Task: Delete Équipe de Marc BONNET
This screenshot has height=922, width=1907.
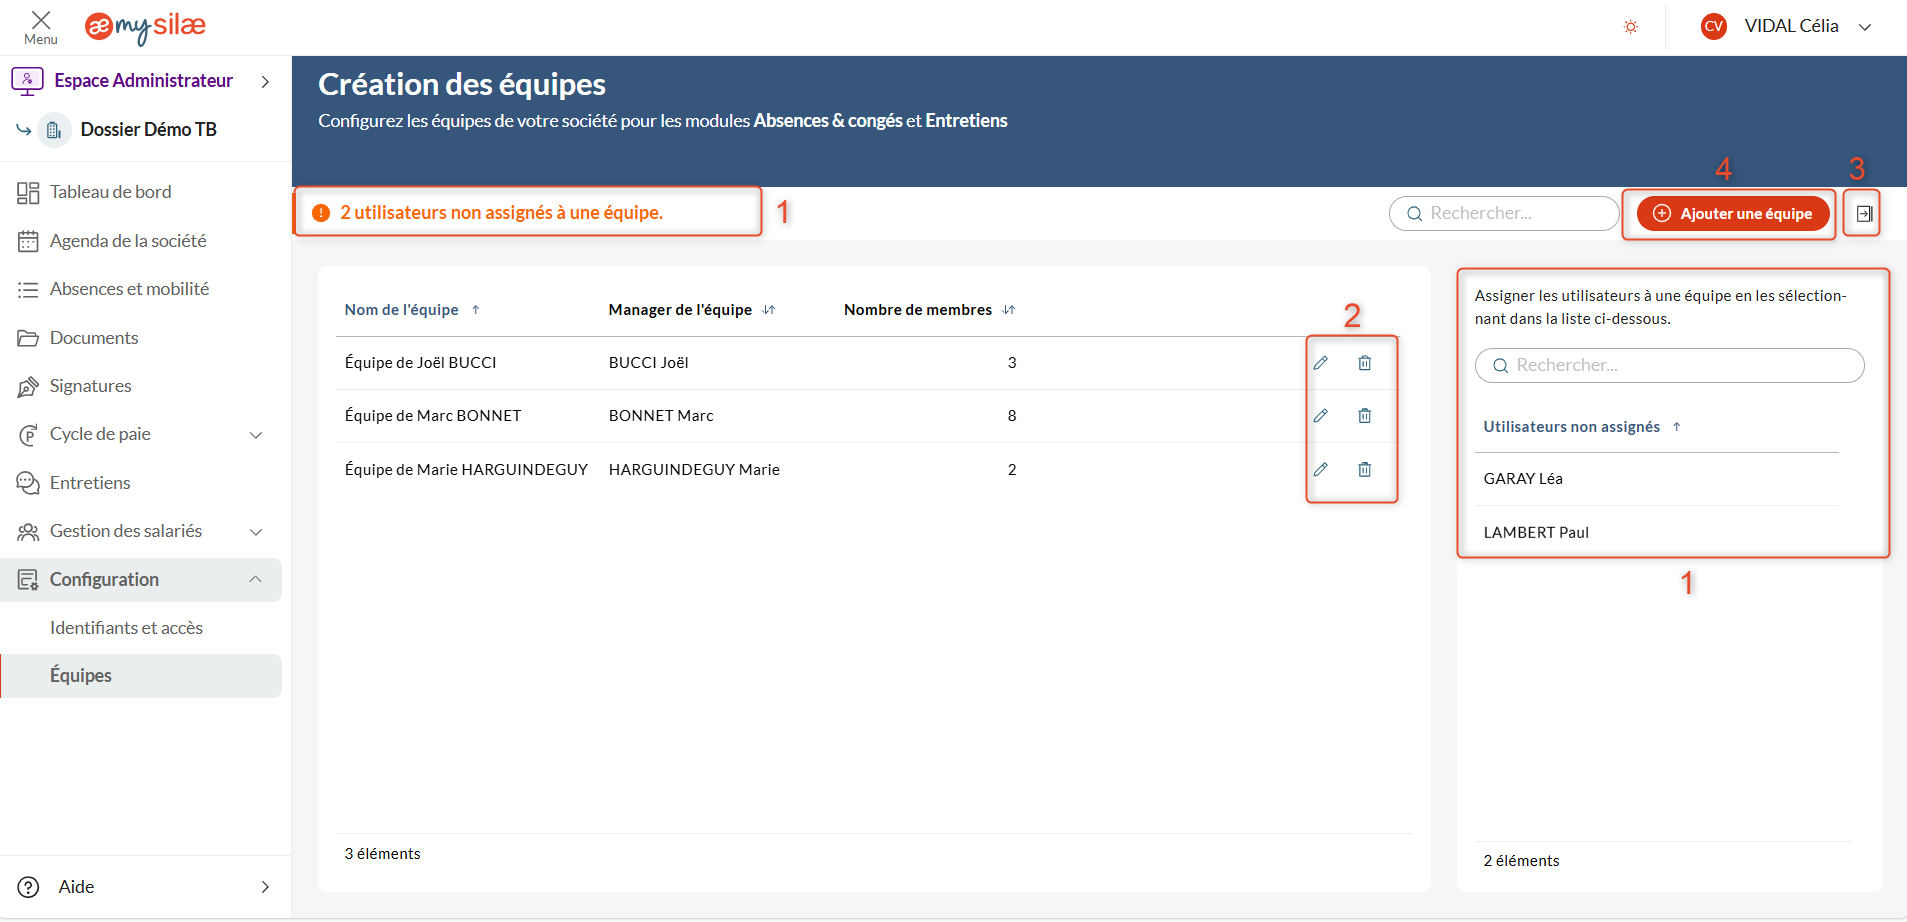Action: 1365,416
